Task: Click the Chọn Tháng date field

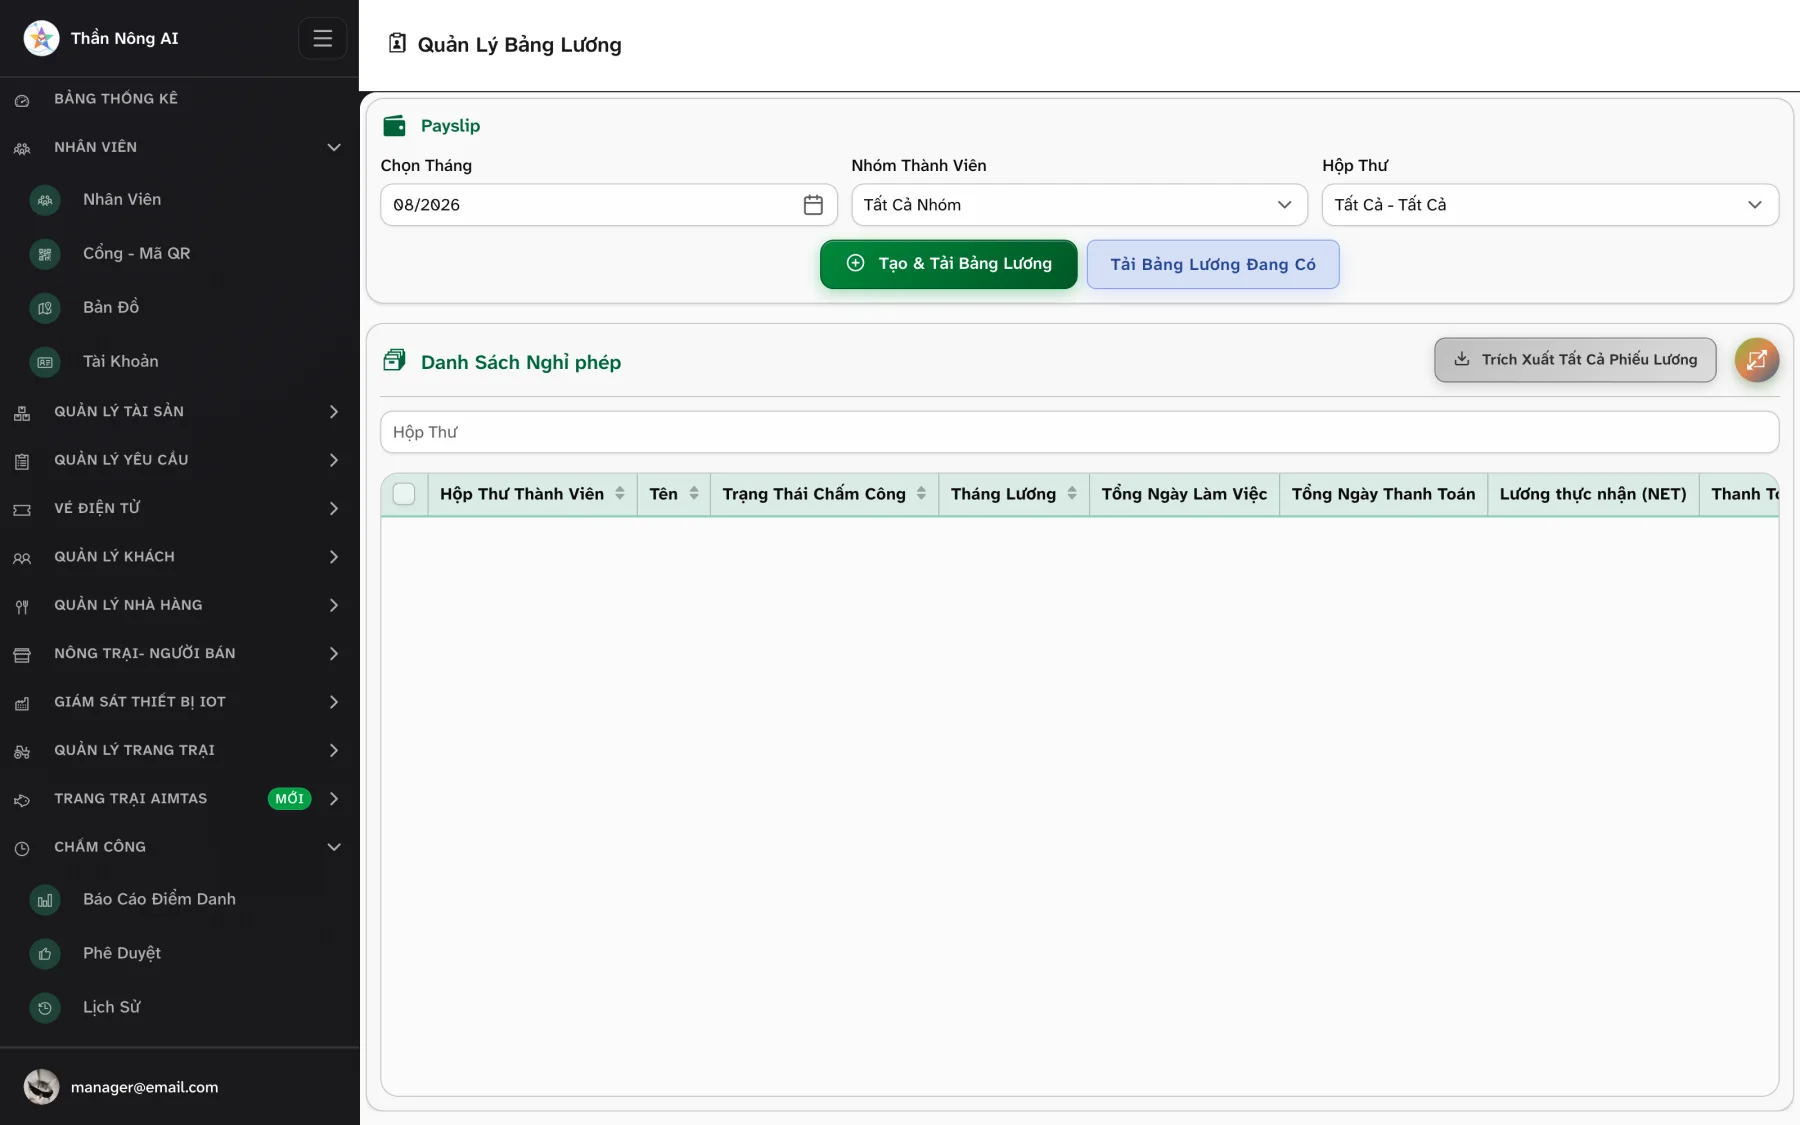Action: point(608,204)
